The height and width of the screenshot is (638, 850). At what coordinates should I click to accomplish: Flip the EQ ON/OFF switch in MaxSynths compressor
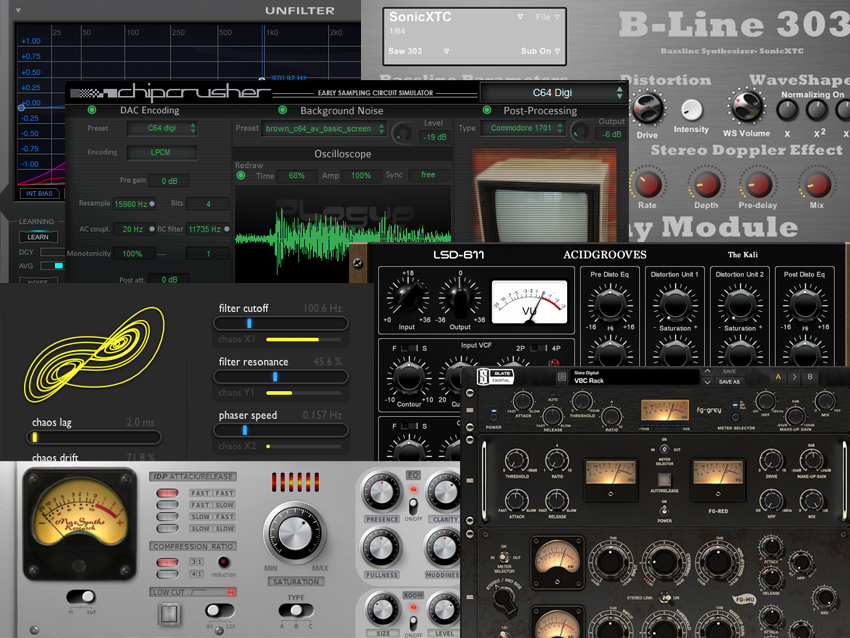413,507
